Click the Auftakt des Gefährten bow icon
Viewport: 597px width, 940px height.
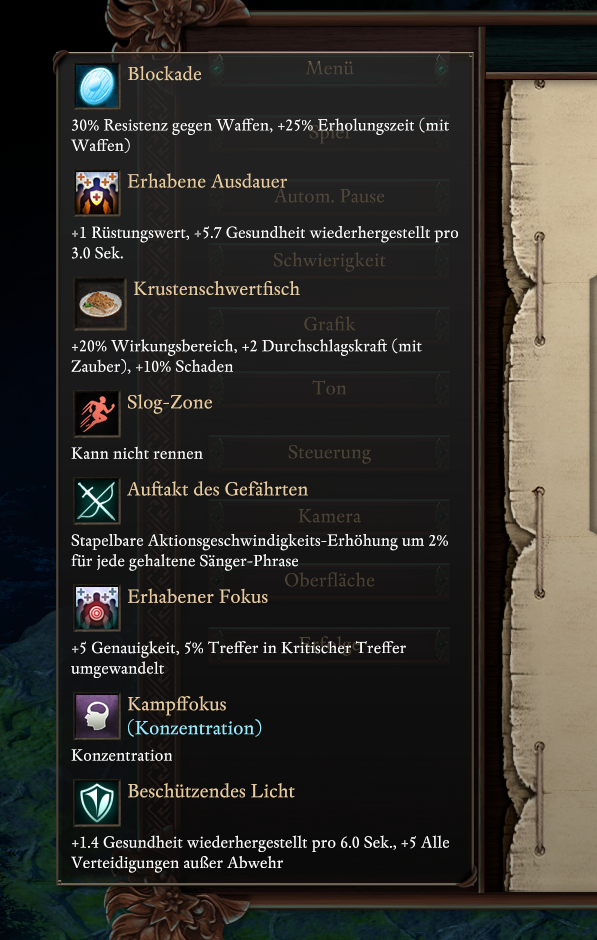coord(97,501)
